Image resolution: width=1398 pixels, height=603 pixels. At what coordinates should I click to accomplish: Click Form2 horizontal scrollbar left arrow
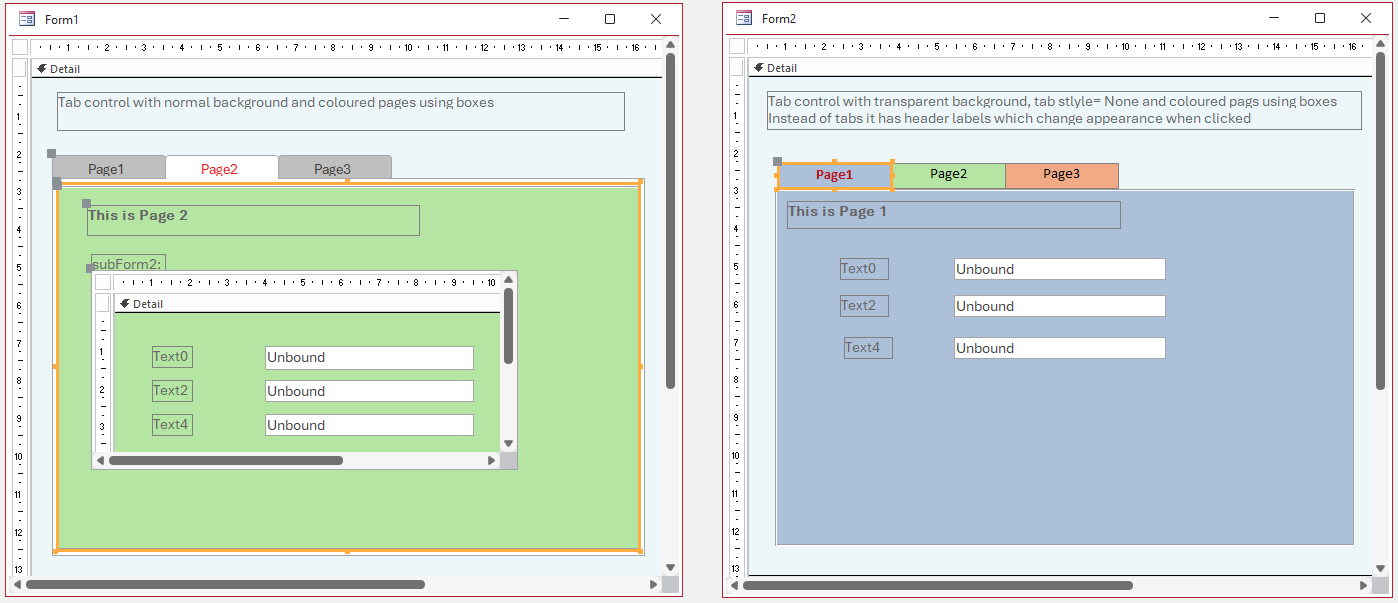tap(734, 585)
